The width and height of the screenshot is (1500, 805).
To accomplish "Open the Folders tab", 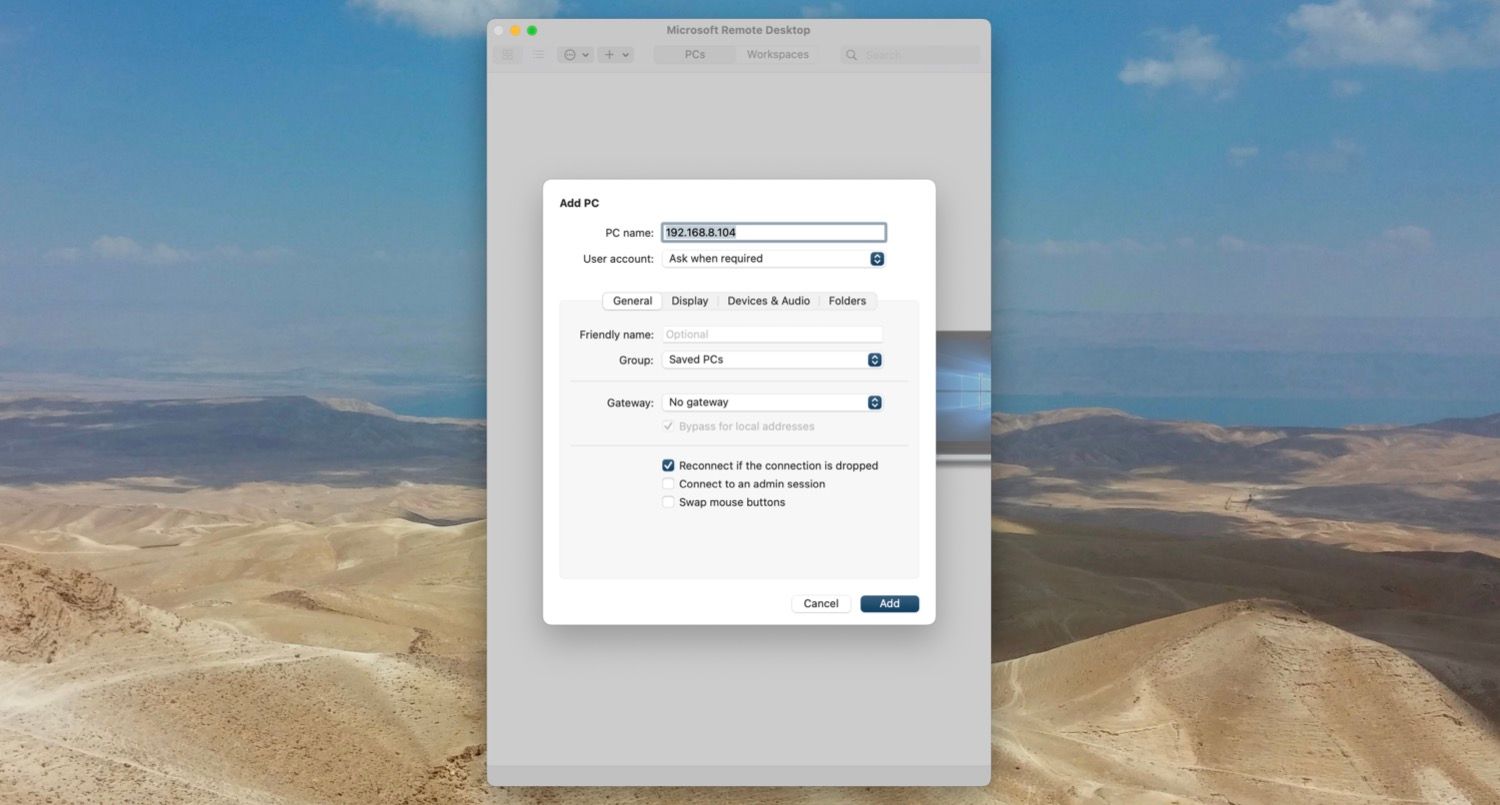I will [x=847, y=301].
